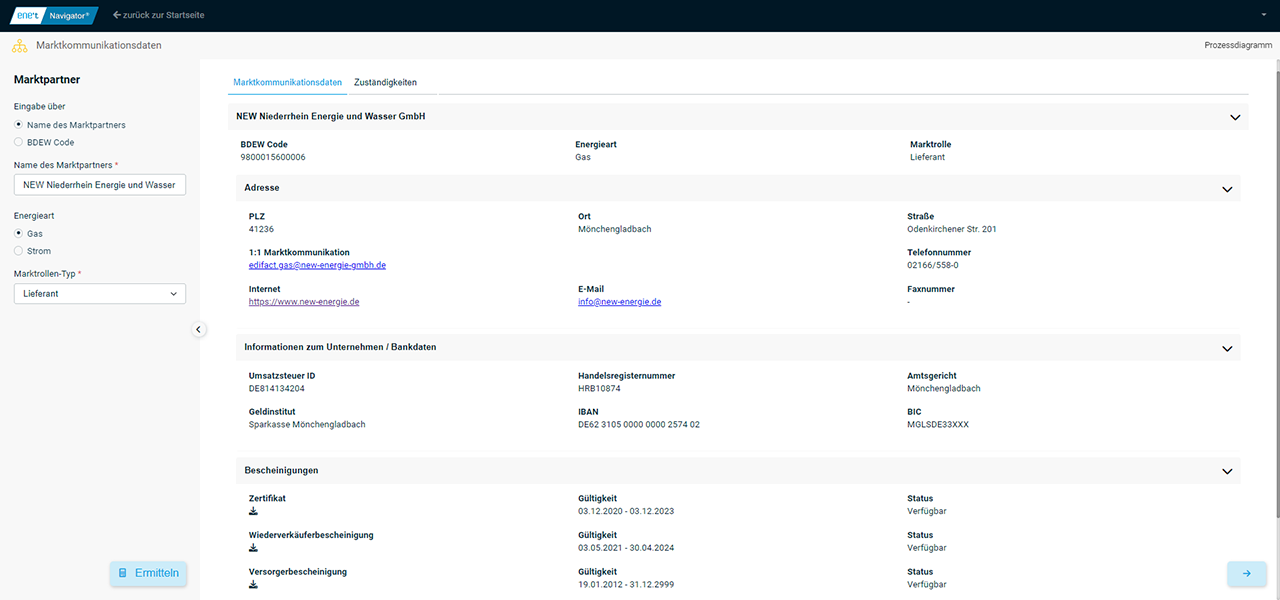
Task: Collapse the Adresse section
Action: tap(1227, 188)
